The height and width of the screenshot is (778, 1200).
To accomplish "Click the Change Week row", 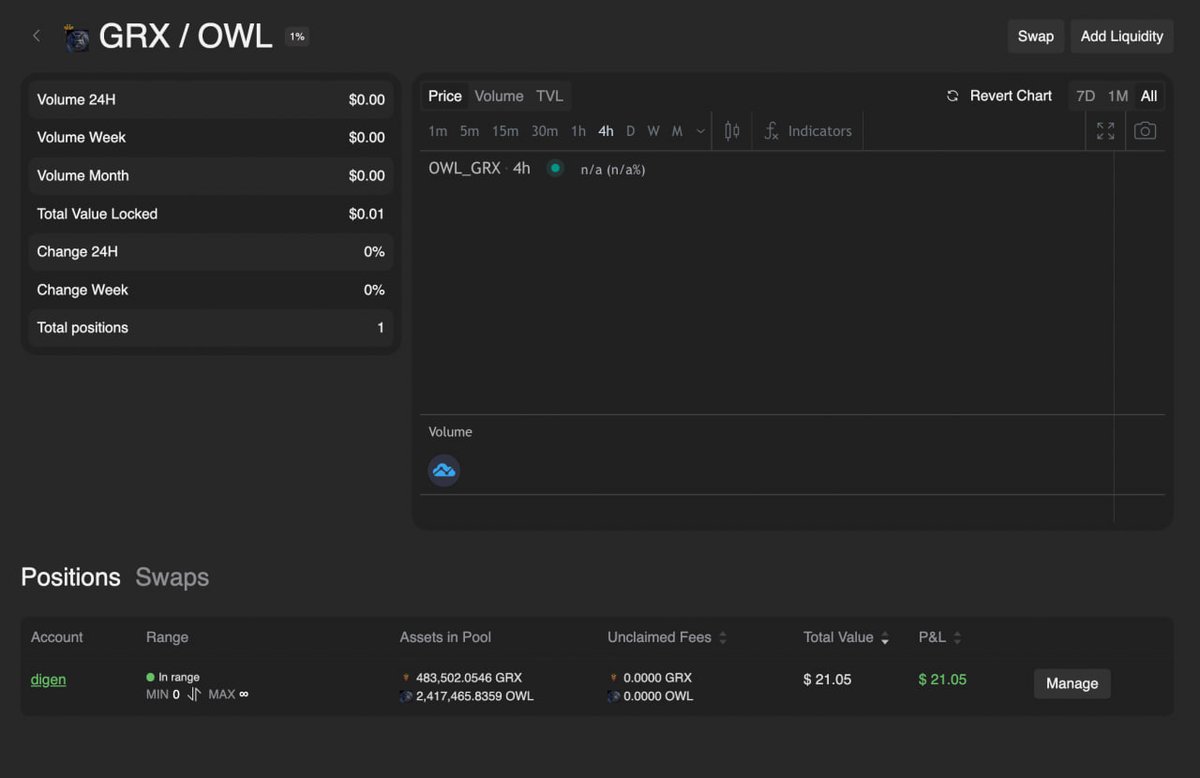I will (x=211, y=290).
